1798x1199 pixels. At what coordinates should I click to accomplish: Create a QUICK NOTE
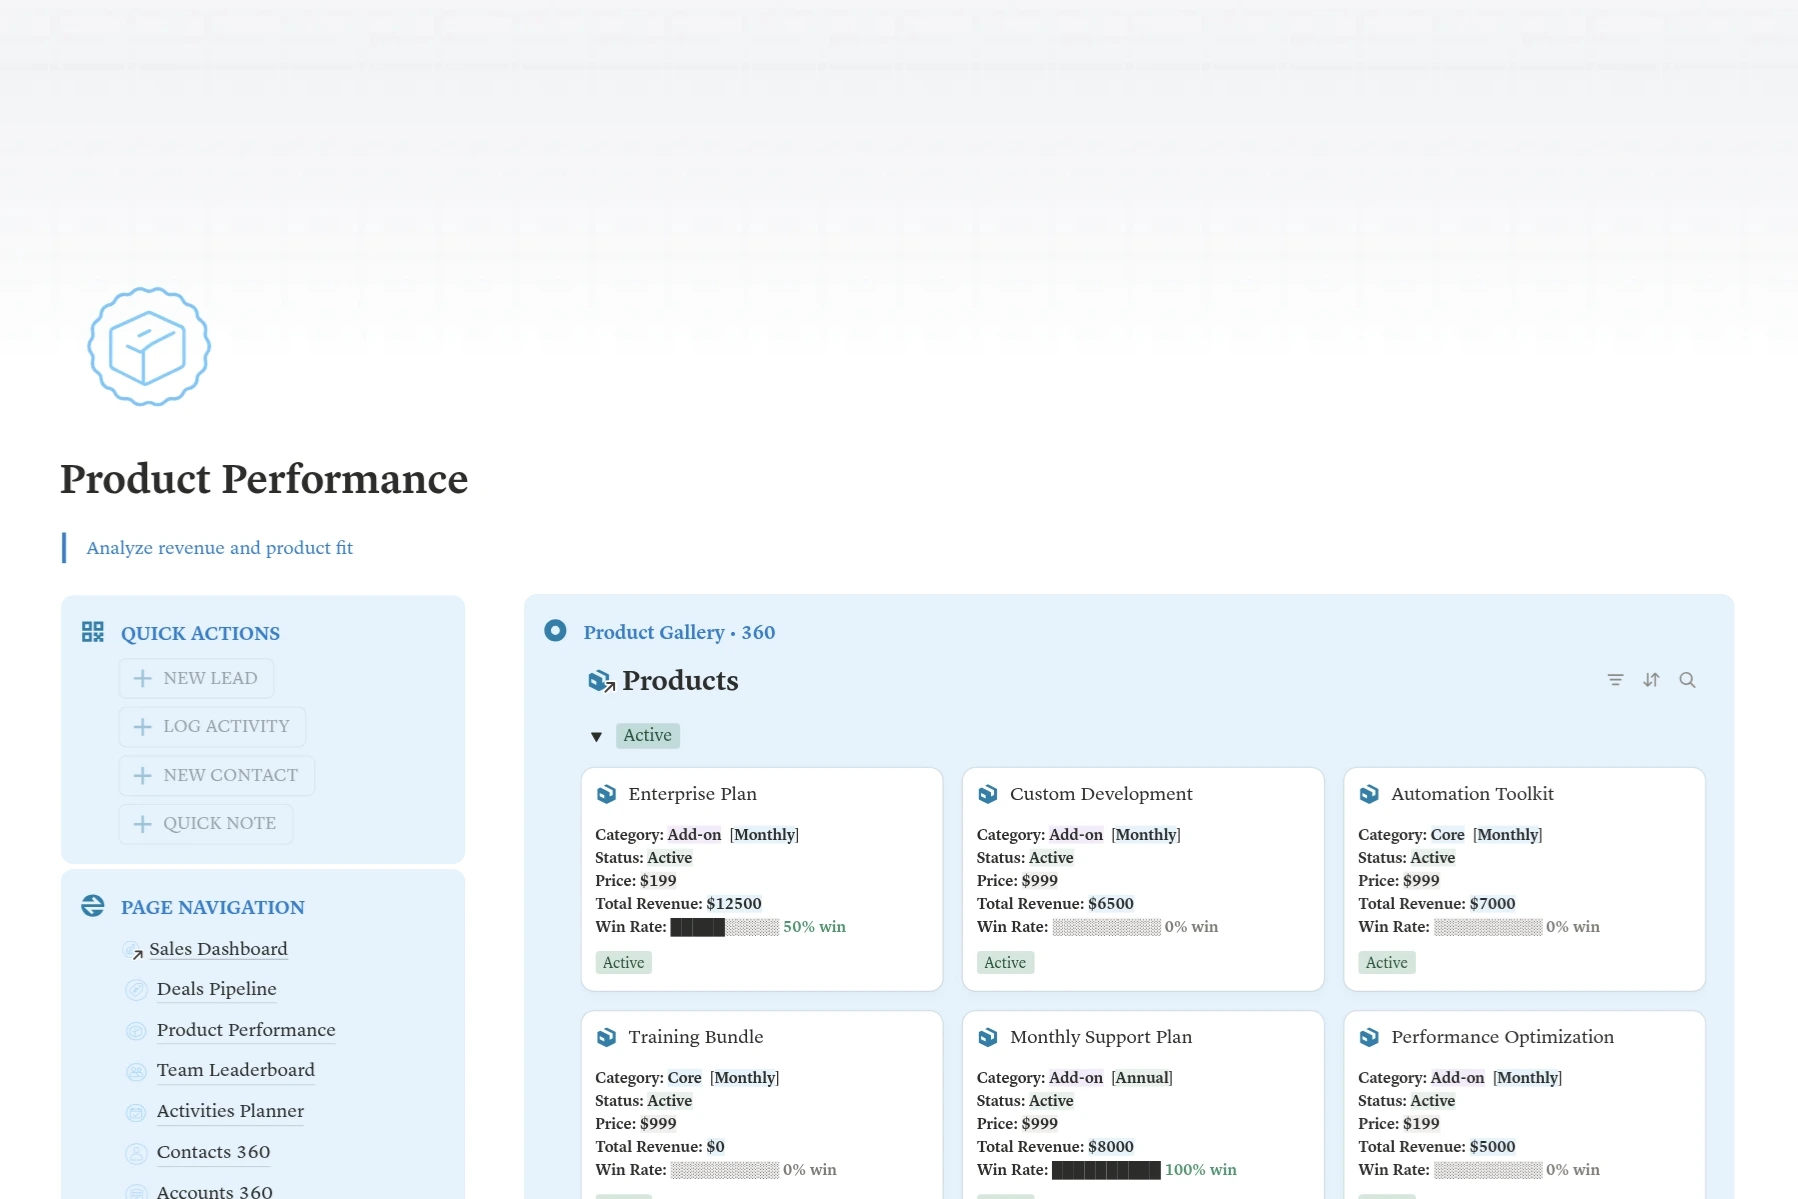[x=206, y=823]
